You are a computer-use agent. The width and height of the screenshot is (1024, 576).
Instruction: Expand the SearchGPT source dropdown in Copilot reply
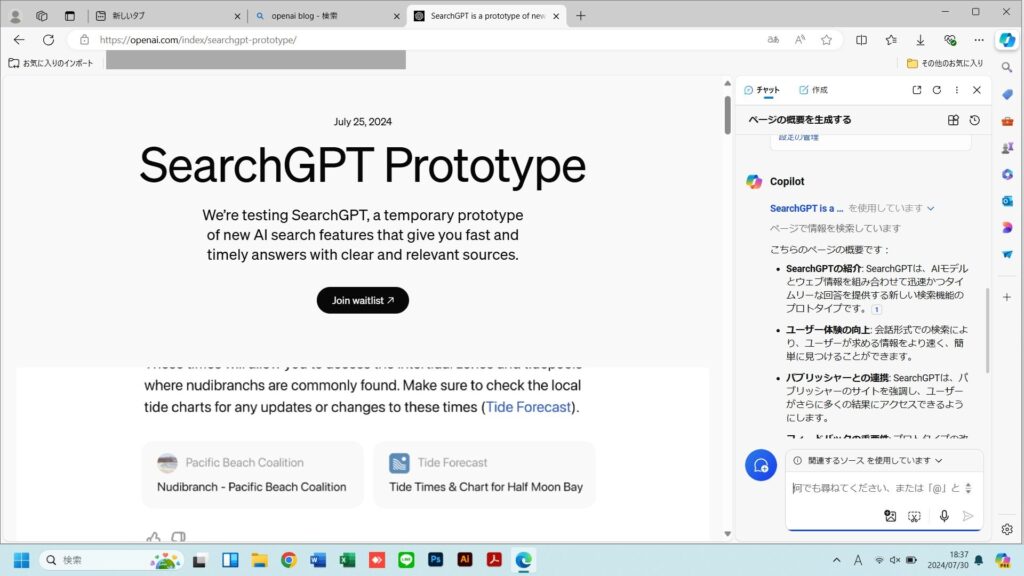pyautogui.click(x=930, y=208)
